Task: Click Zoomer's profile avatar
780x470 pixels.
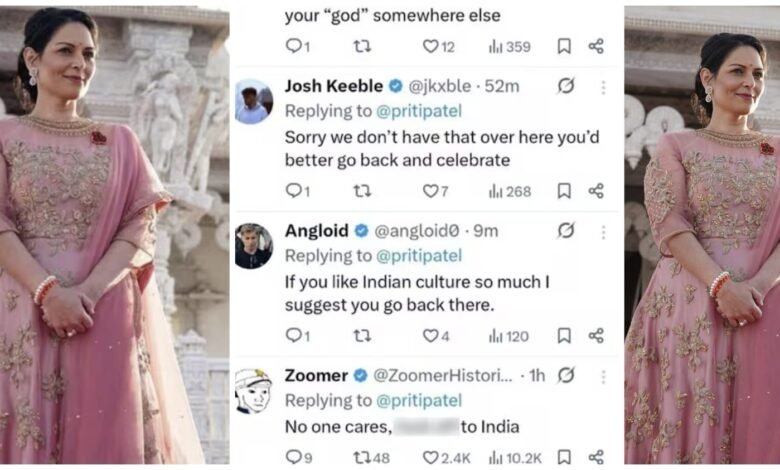Action: click(253, 389)
